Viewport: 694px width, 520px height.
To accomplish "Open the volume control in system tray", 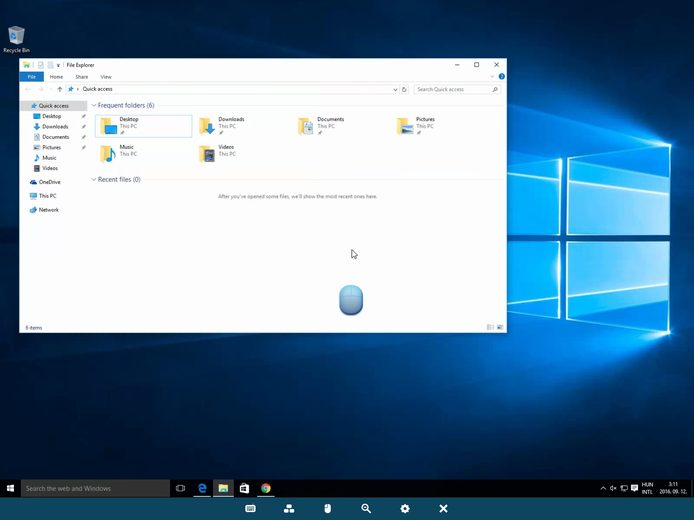I will point(613,488).
